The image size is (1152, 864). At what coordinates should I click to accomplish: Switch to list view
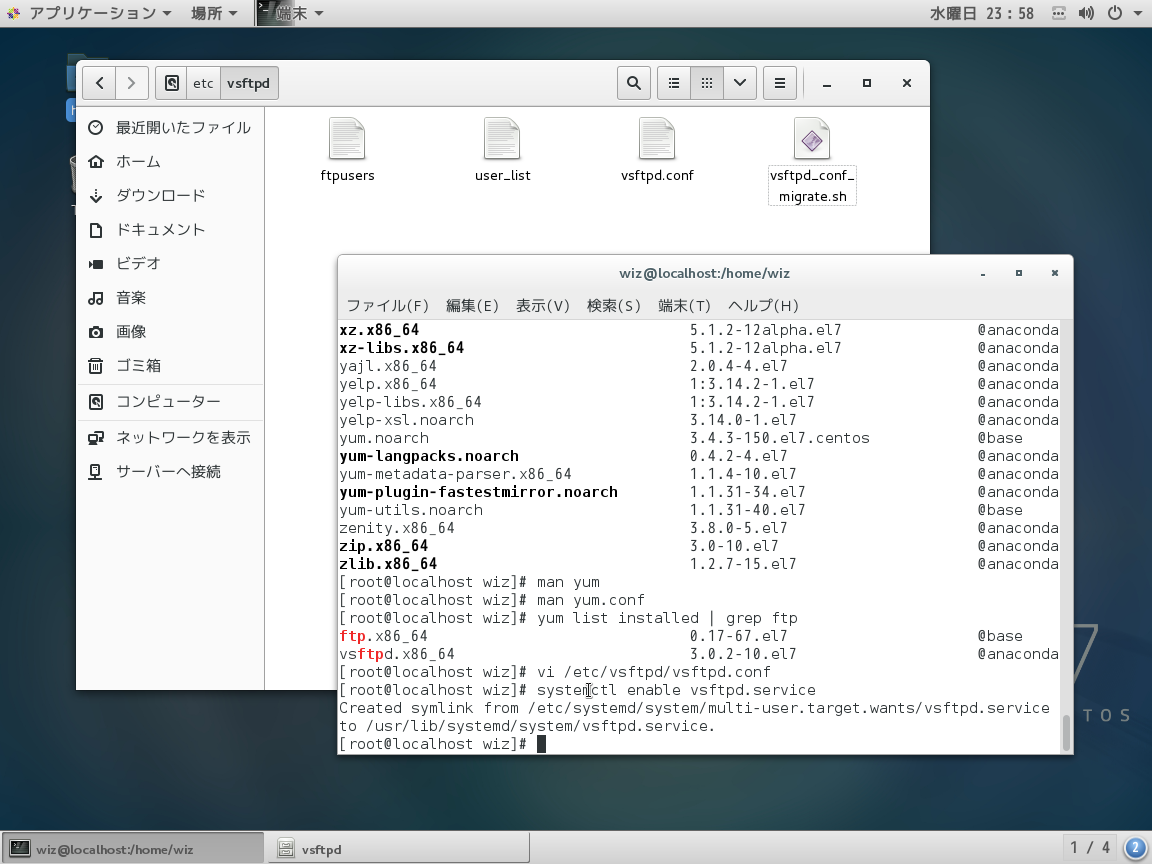[674, 83]
